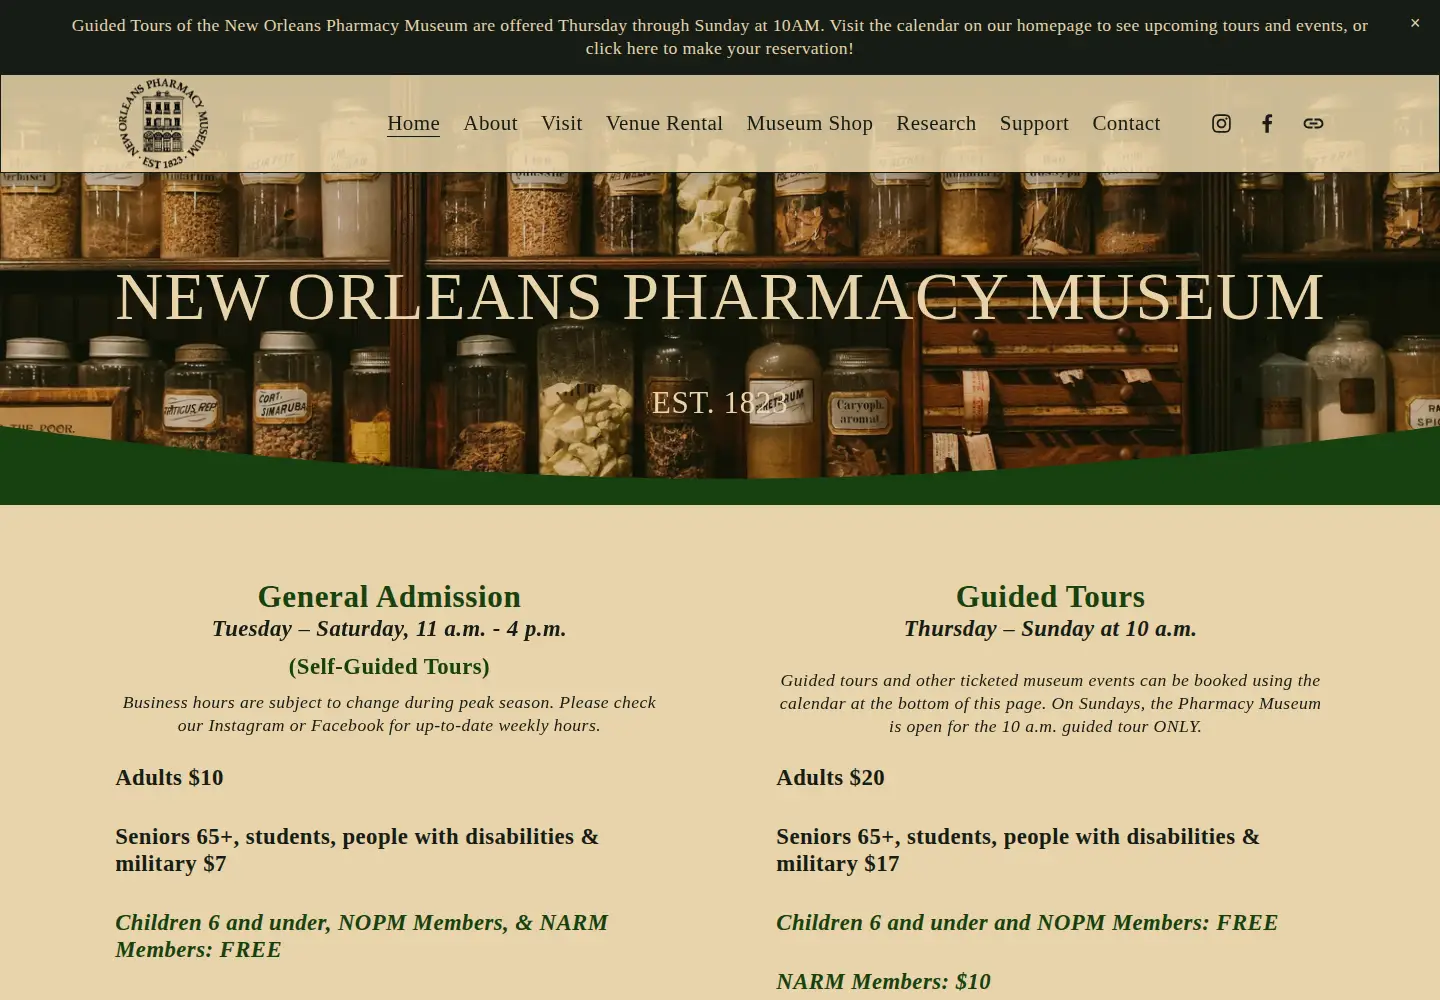Open the Facebook icon in header
This screenshot has width=1440, height=1000.
[x=1267, y=123]
